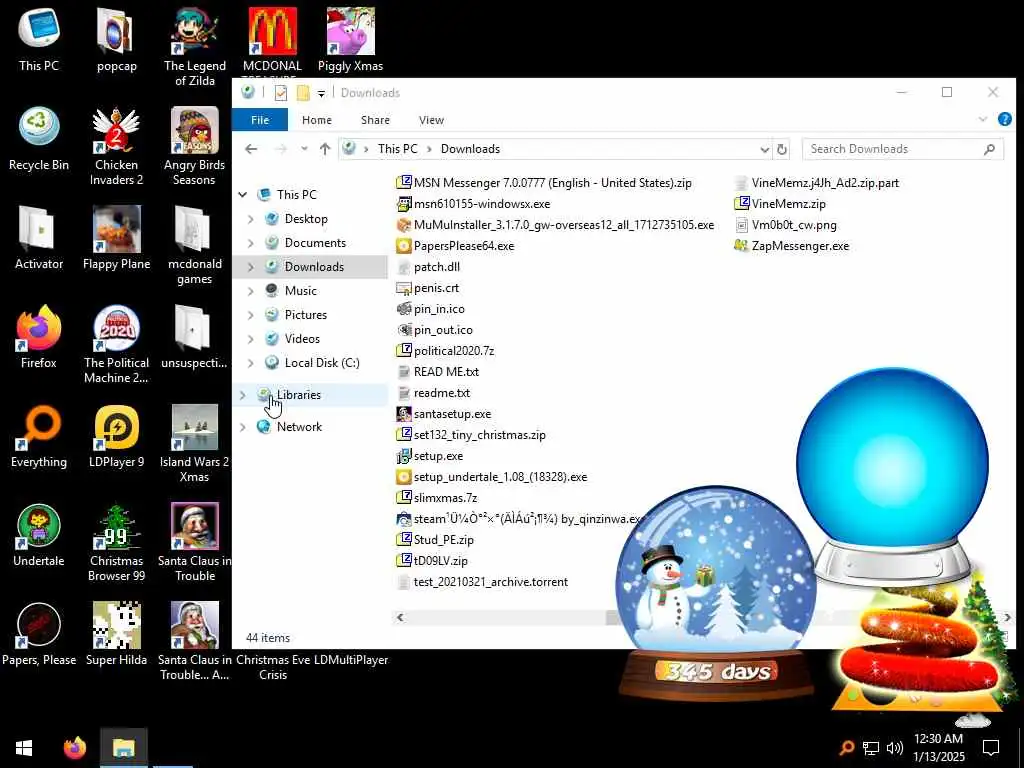Screen dimensions: 1024x768
Task: Click the File Explorer taskbar button
Action: (123, 747)
